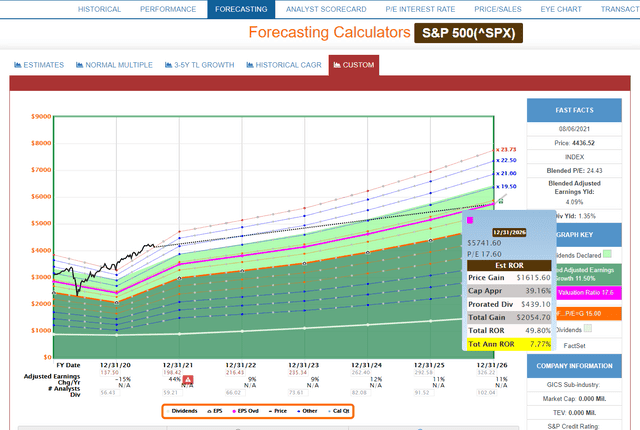640x430 pixels.
Task: Click the FactSet source label
Action: pyautogui.click(x=574, y=346)
